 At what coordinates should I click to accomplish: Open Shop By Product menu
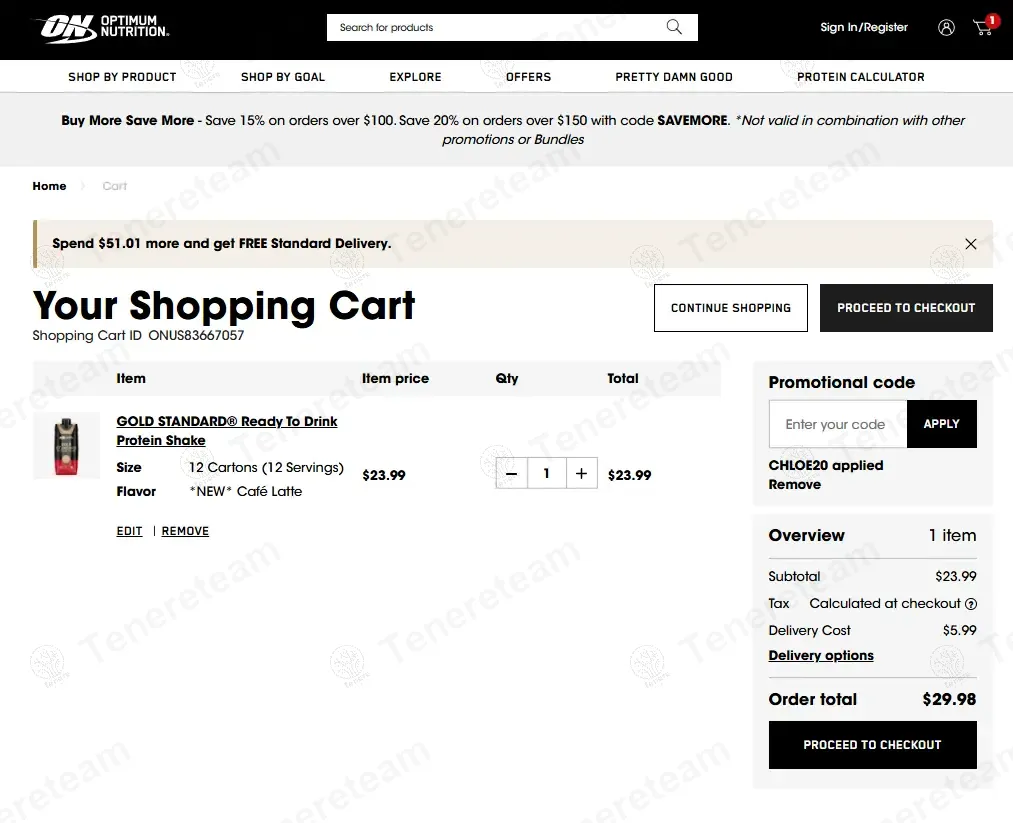tap(122, 77)
